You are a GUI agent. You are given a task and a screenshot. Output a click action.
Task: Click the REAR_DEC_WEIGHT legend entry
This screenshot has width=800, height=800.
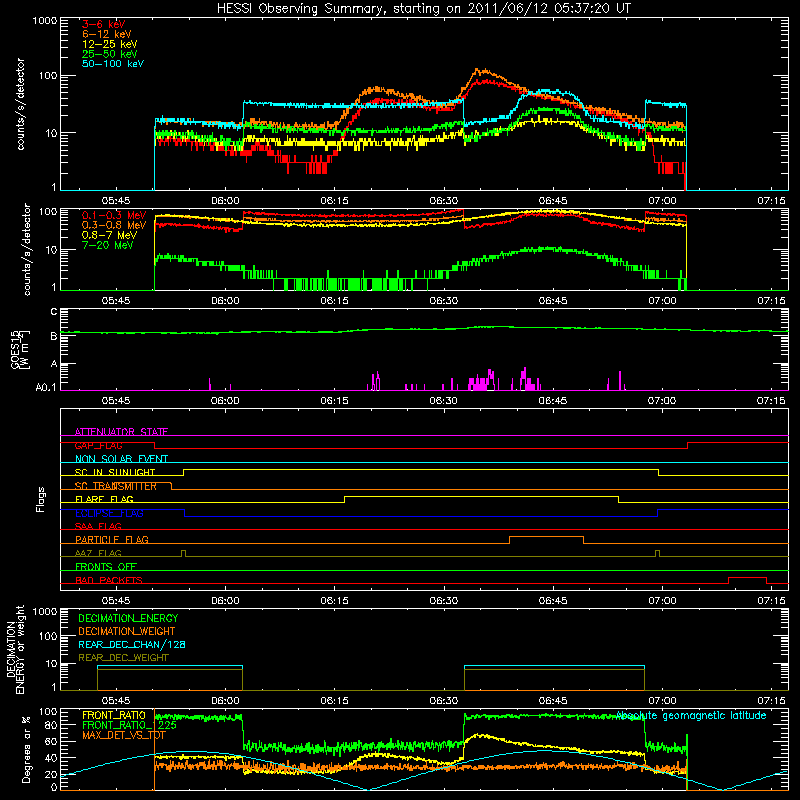point(123,658)
